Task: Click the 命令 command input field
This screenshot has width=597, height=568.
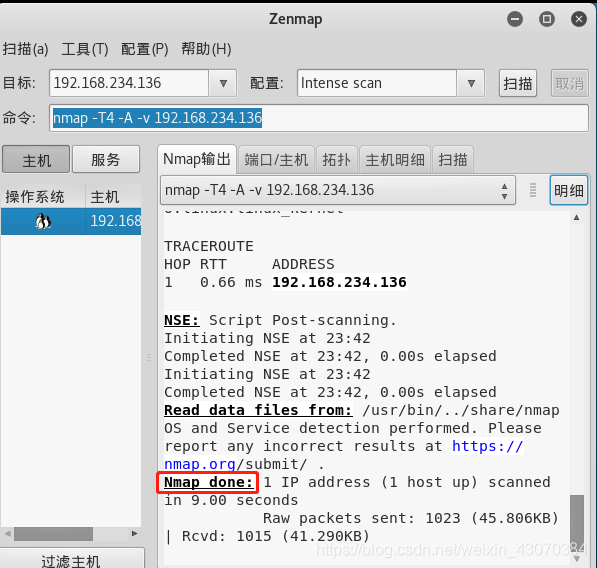Action: [x=319, y=118]
